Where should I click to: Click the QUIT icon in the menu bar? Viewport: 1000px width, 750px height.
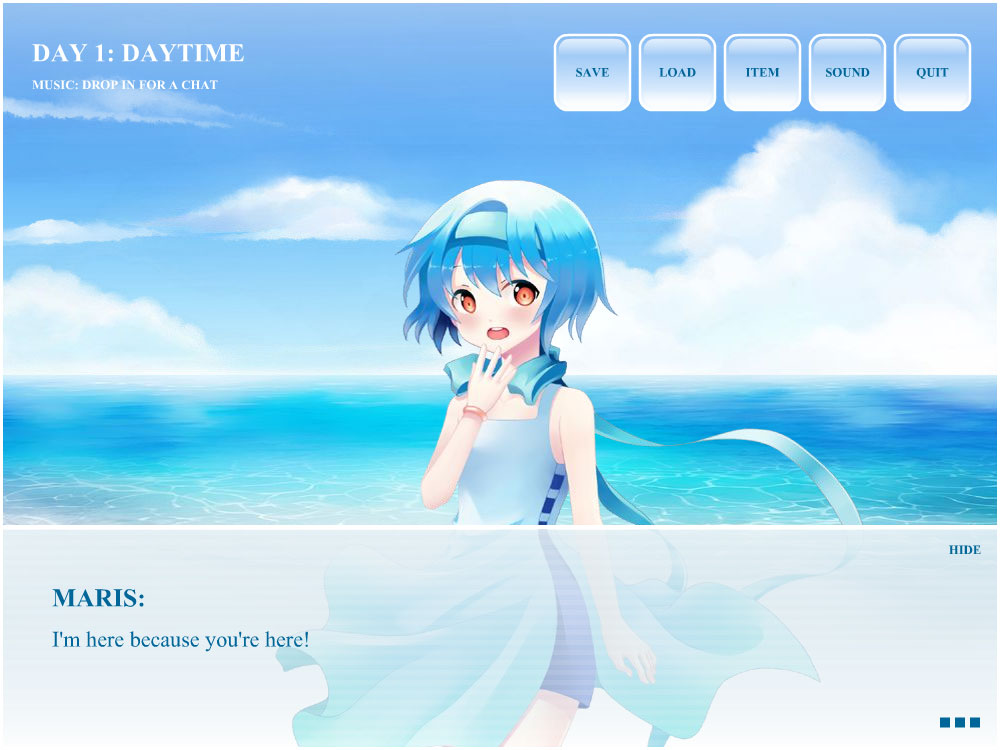(933, 72)
